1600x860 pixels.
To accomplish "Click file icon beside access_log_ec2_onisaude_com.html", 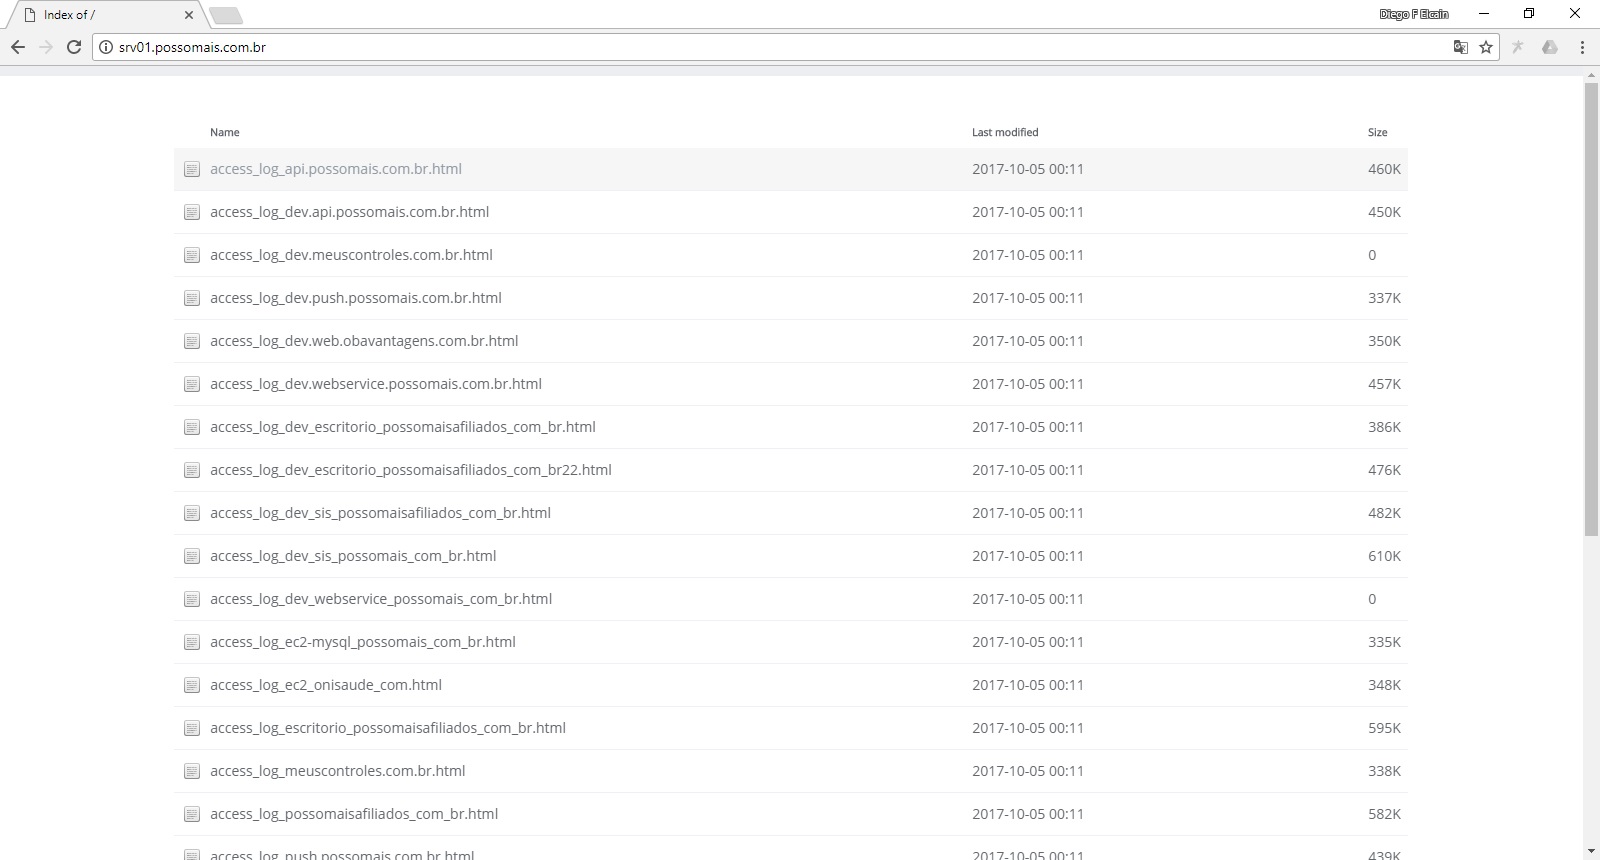I will [x=192, y=685].
